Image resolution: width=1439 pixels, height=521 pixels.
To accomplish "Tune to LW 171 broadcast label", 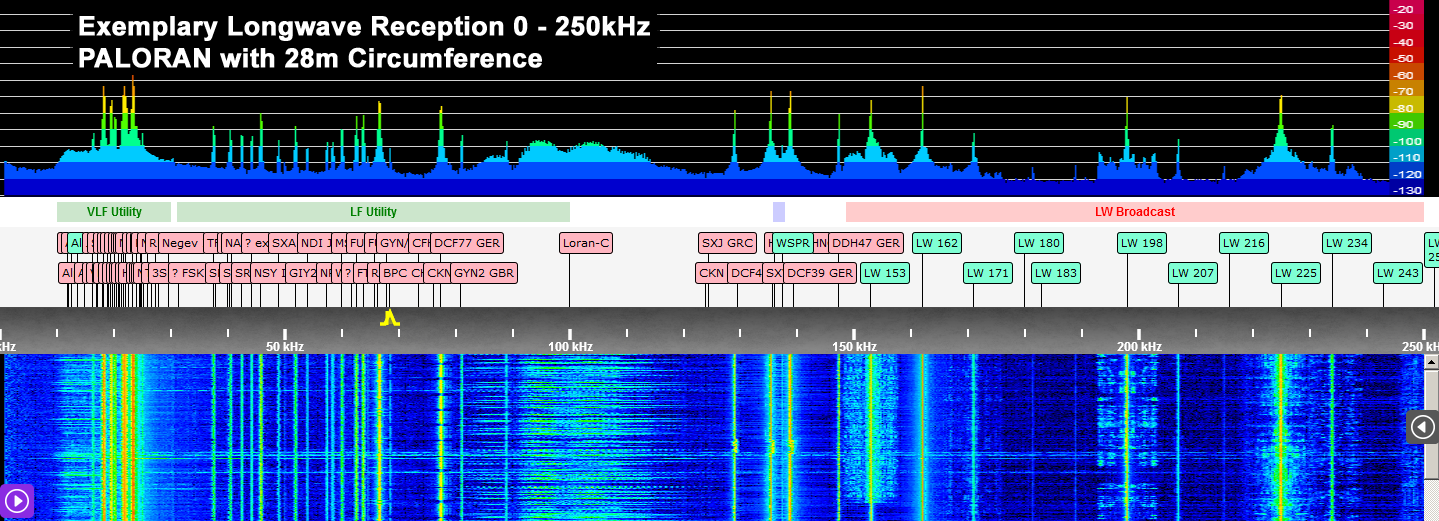I will tap(988, 272).
